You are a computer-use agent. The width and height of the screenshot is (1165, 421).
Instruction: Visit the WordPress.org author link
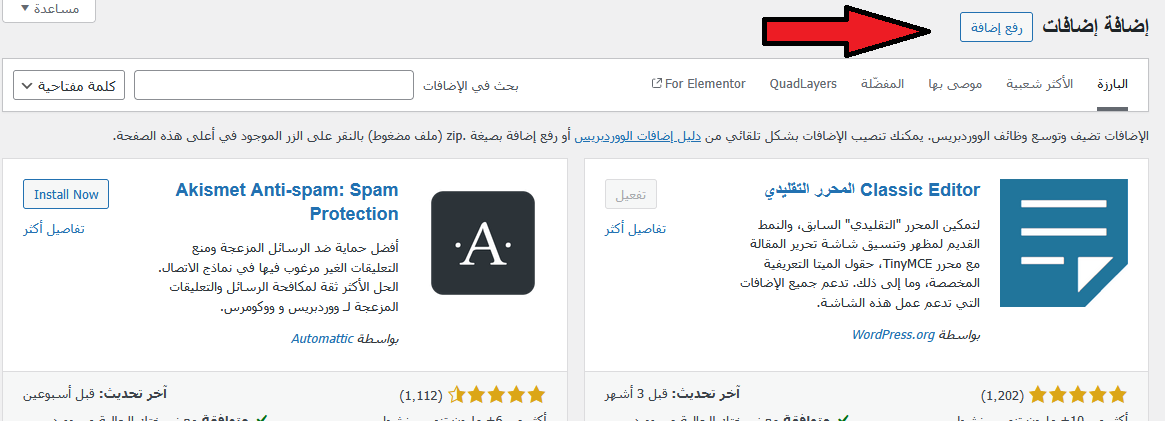tap(893, 334)
